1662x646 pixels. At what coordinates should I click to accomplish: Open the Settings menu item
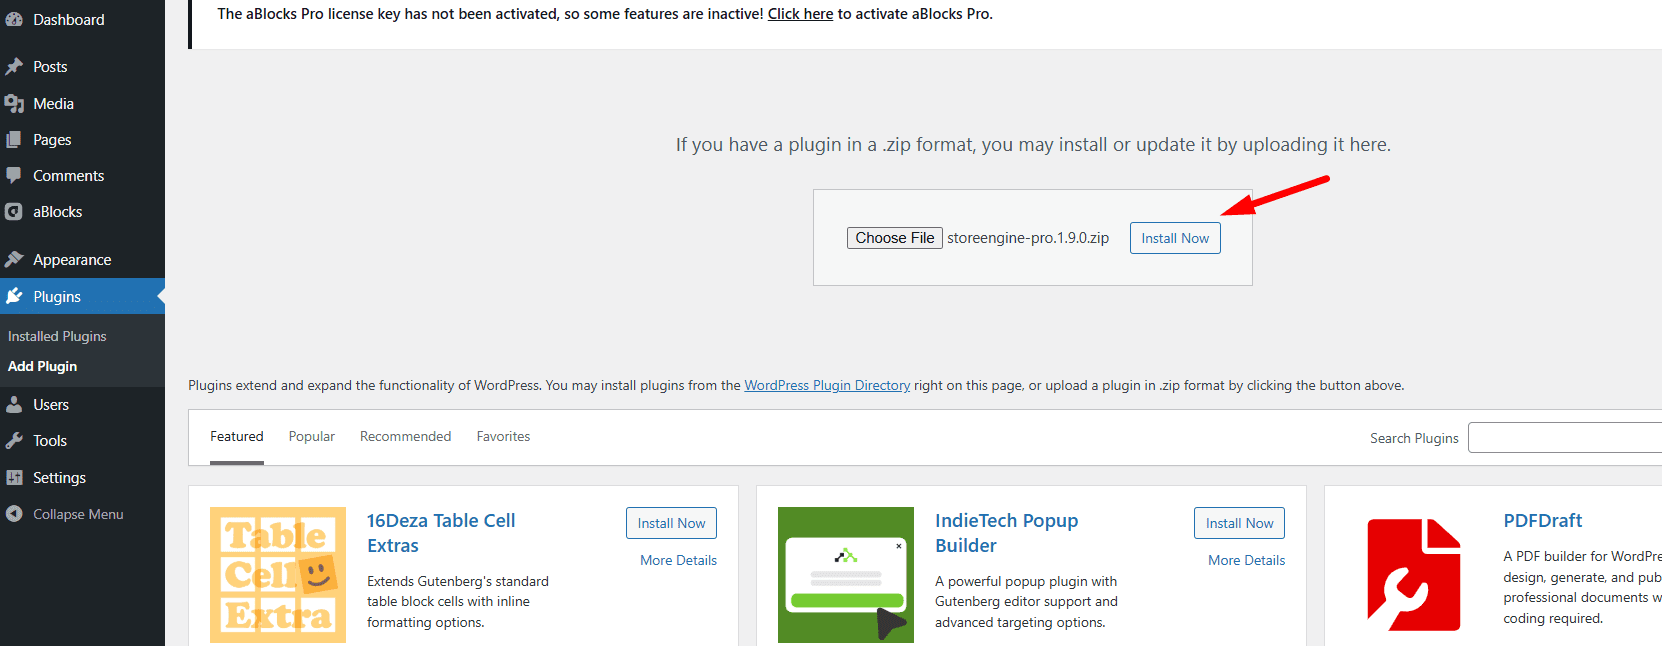pyautogui.click(x=82, y=478)
